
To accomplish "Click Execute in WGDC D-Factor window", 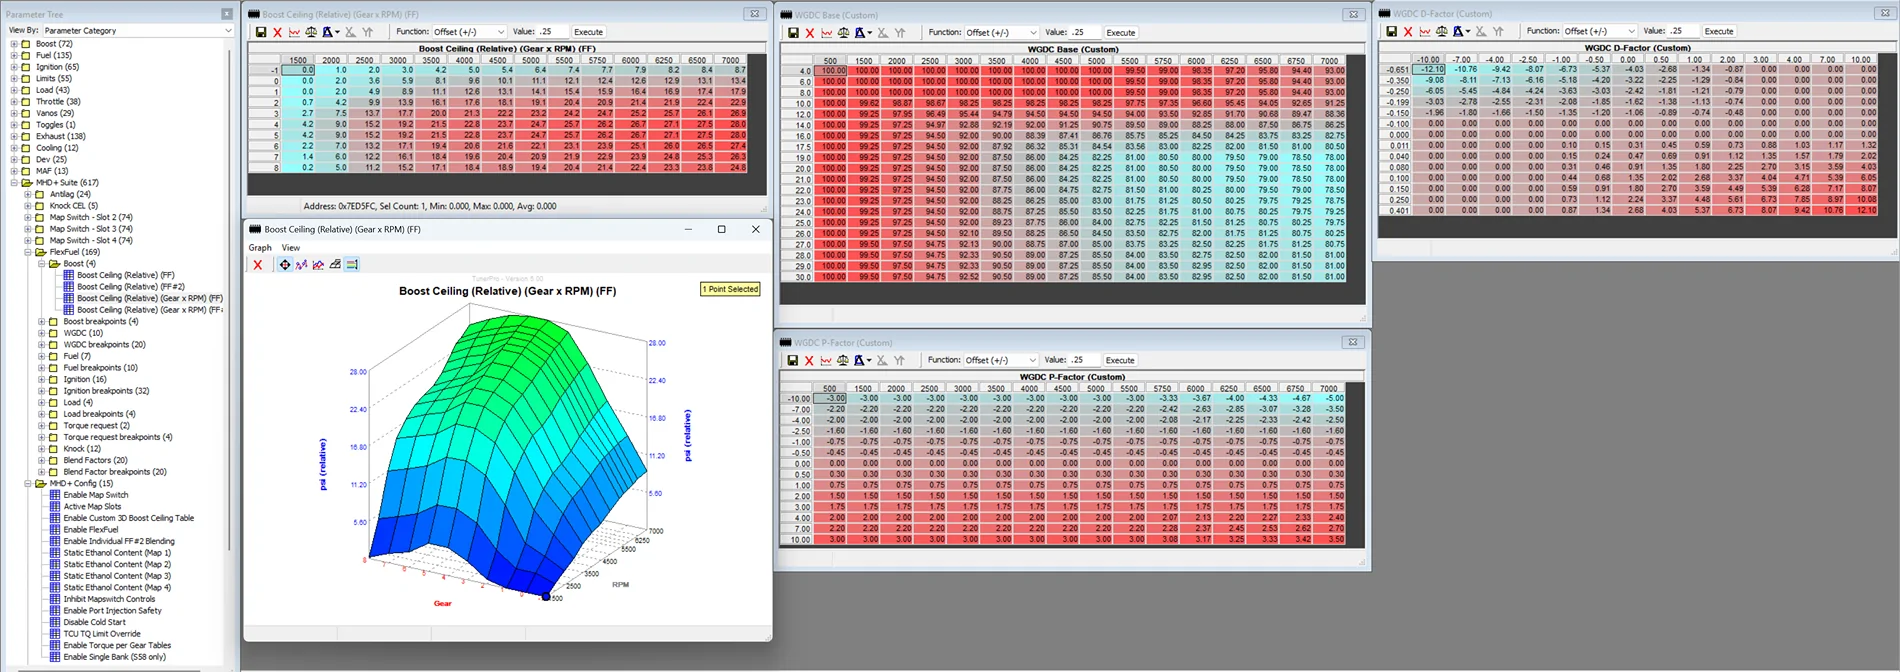I will tap(1719, 31).
